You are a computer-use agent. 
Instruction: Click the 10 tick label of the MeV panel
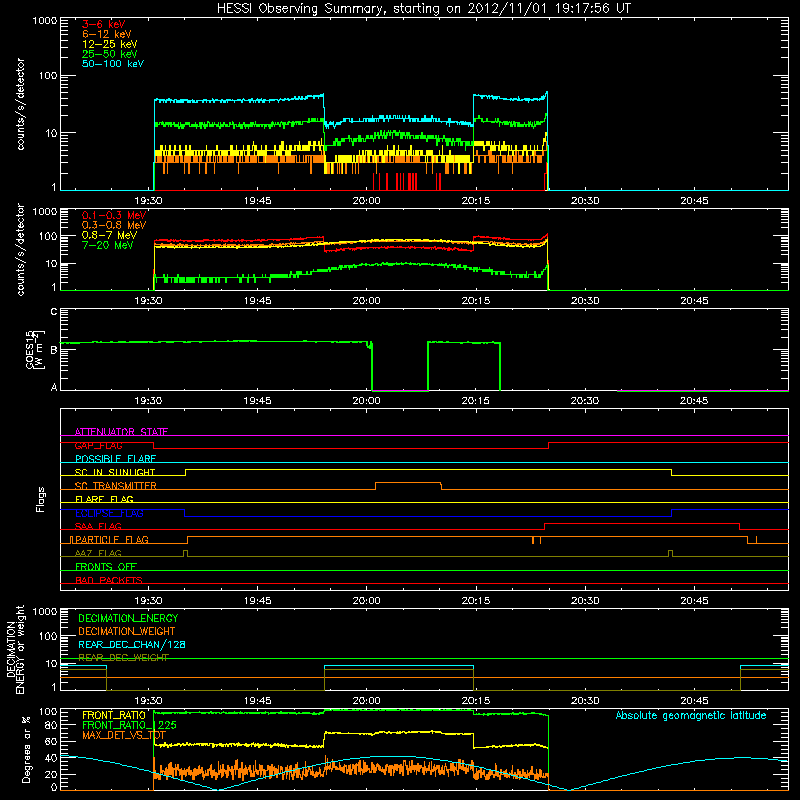pyautogui.click(x=51, y=264)
